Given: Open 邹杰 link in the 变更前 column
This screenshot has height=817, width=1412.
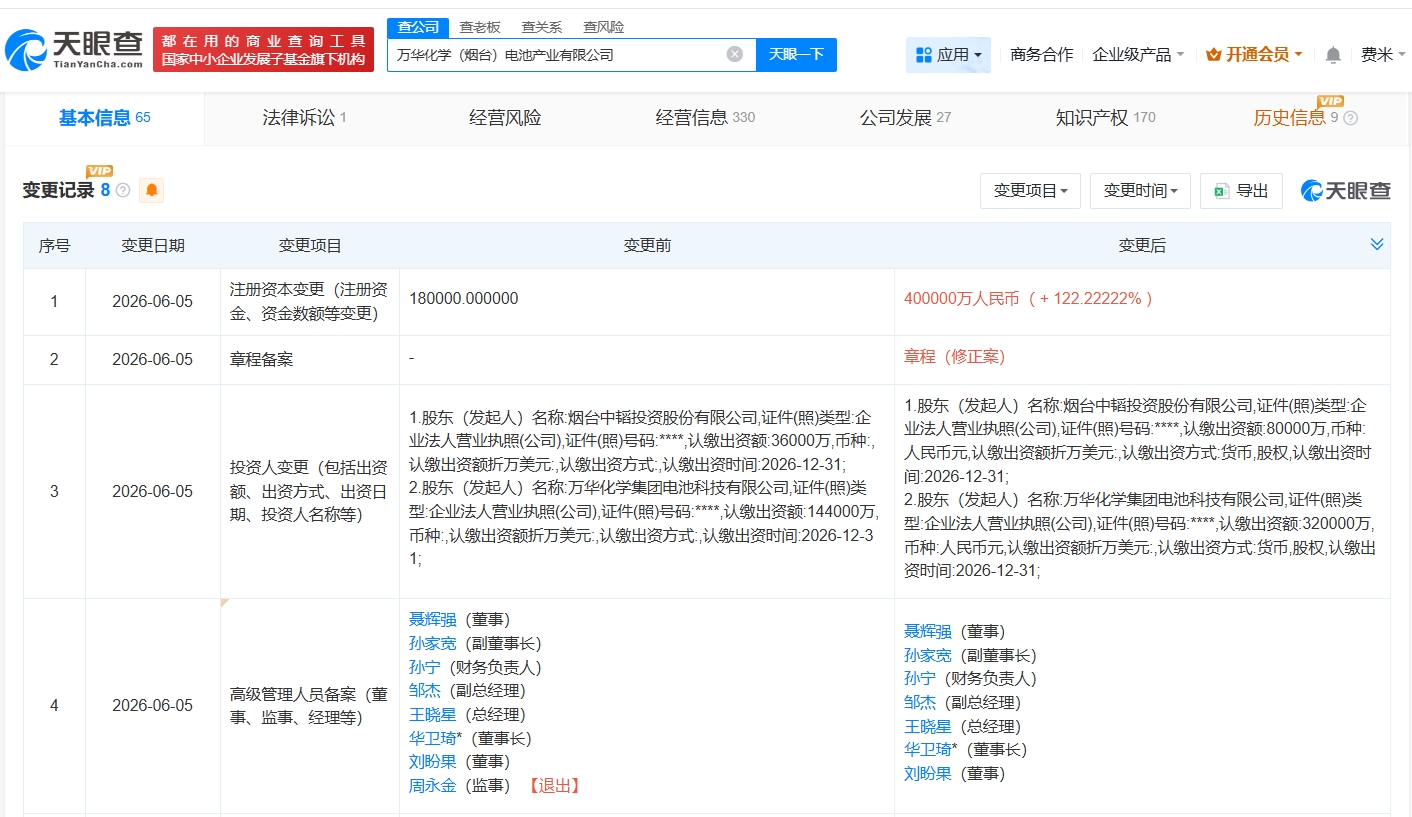Looking at the screenshot, I should point(425,691).
